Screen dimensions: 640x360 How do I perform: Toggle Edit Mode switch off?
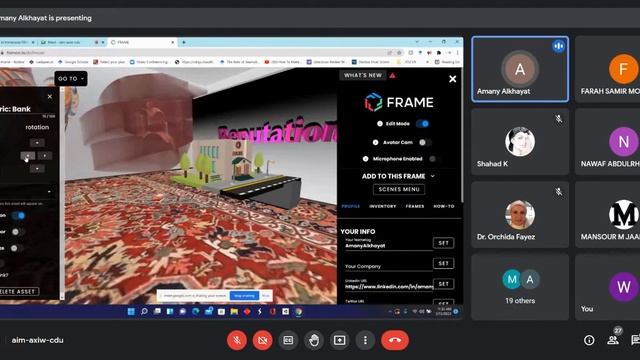pos(422,124)
